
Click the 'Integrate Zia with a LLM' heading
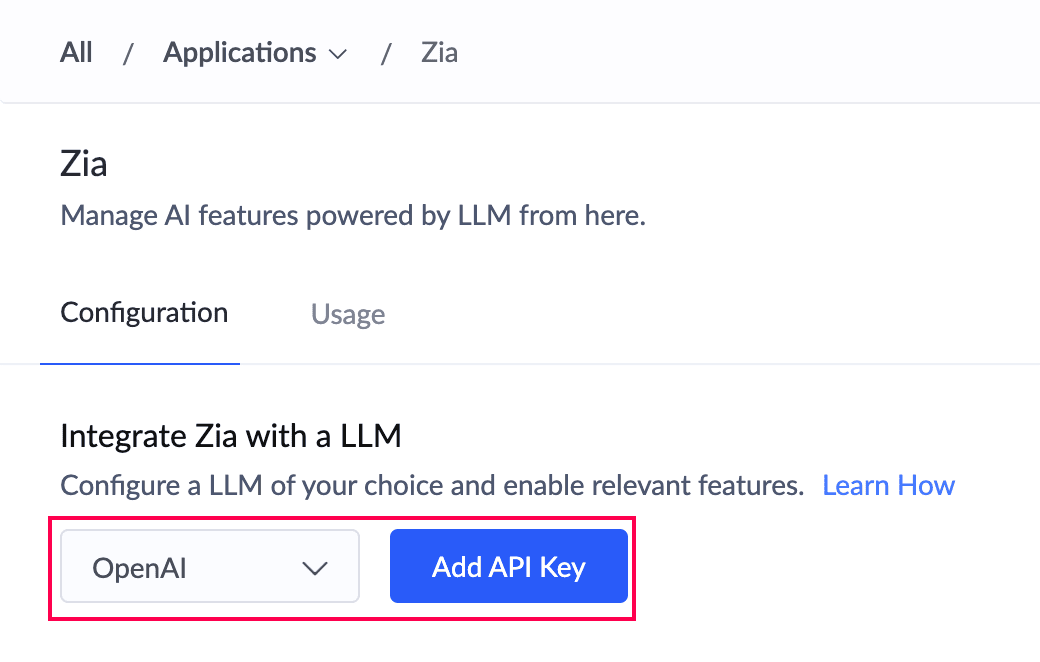[230, 436]
